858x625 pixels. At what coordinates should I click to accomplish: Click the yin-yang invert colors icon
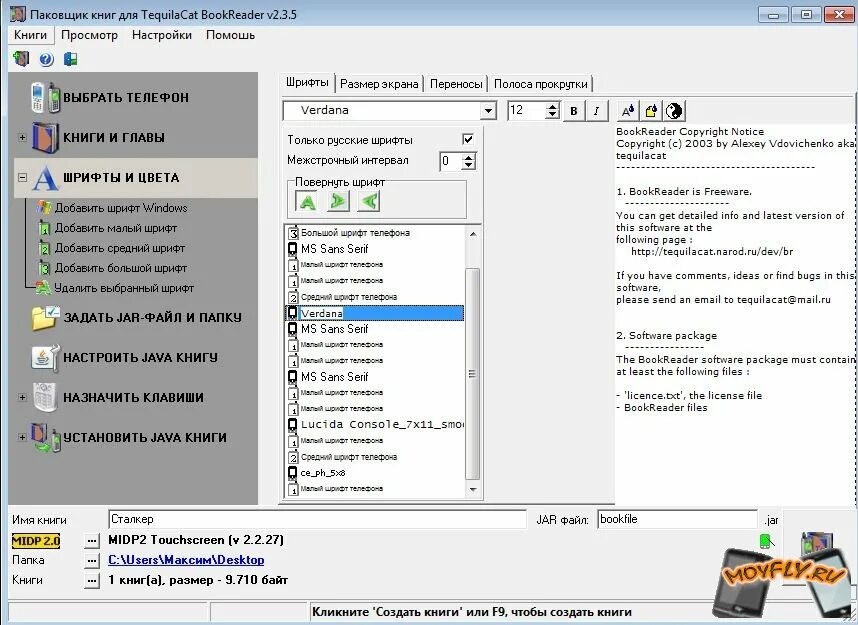[674, 111]
